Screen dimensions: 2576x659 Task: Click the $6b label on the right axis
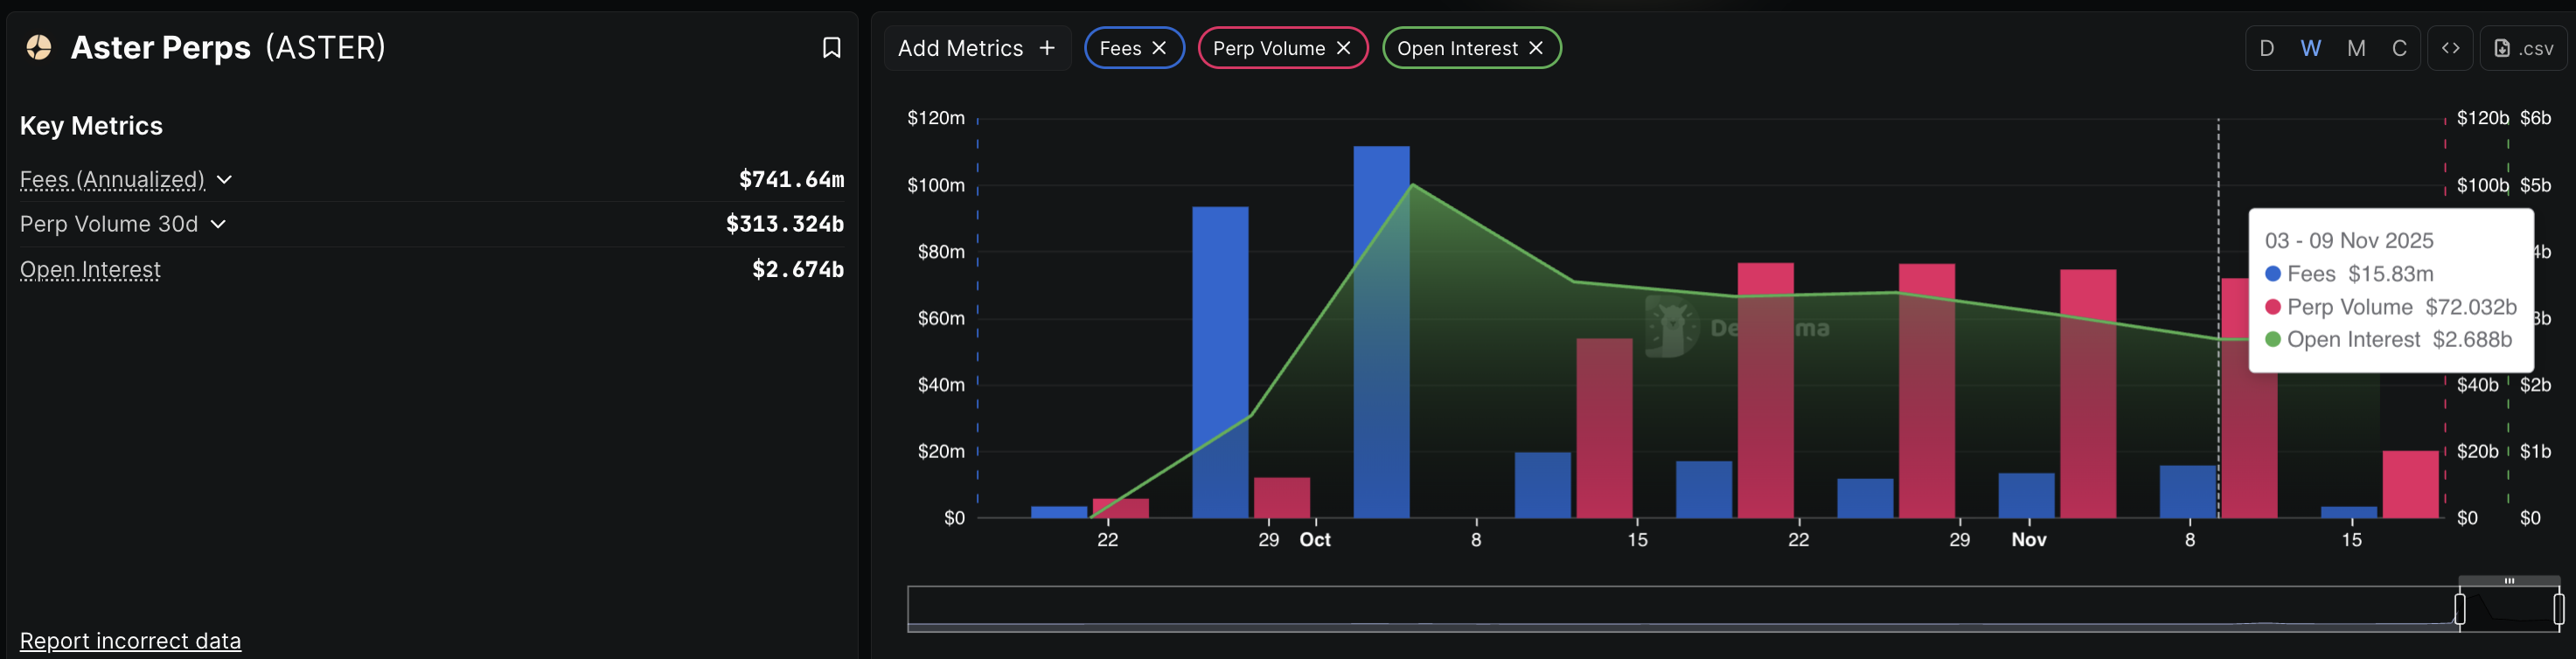click(x=2536, y=118)
